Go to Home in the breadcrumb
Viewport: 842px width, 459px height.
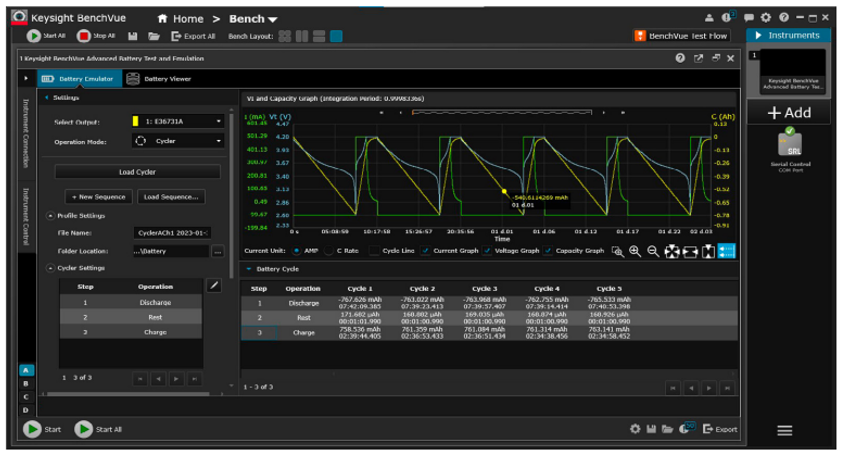tap(180, 18)
